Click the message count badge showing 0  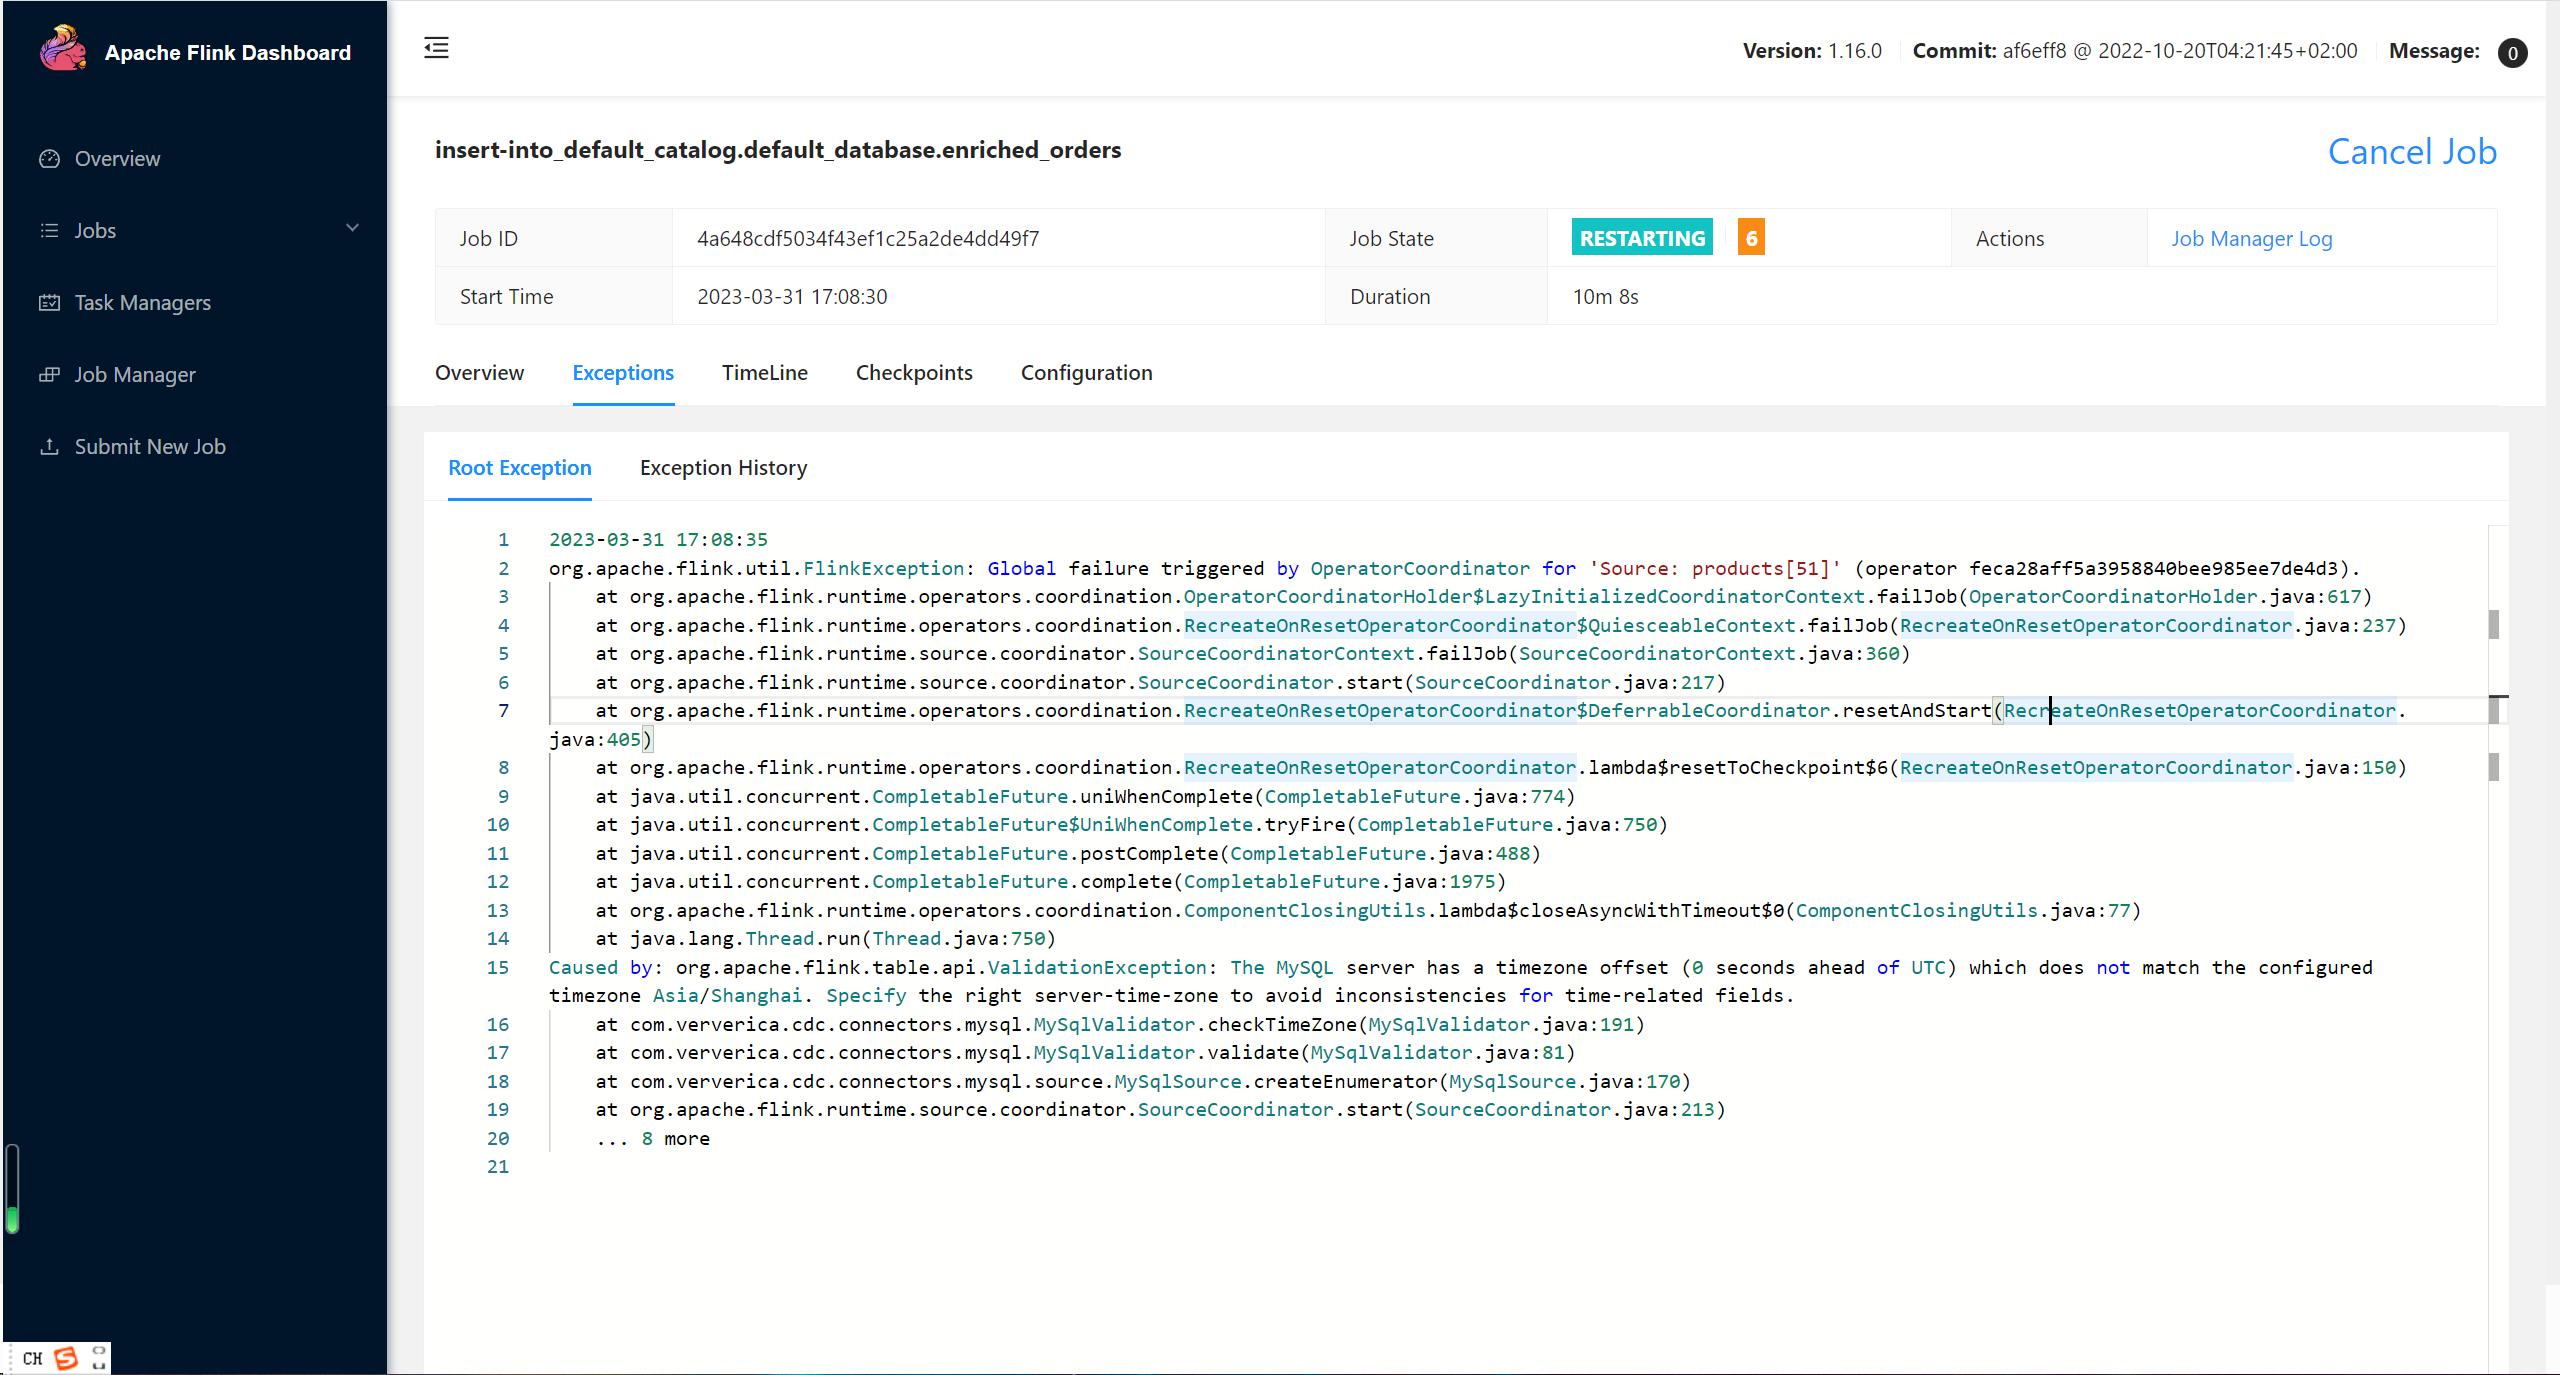[x=2512, y=52]
